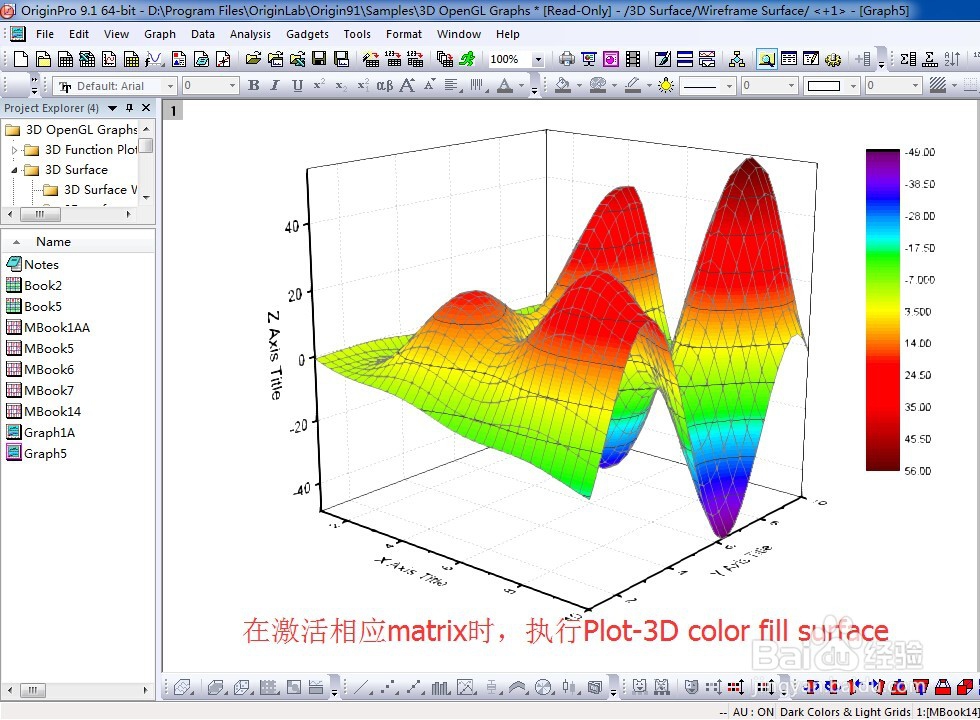Create a new workbook

coord(65,59)
